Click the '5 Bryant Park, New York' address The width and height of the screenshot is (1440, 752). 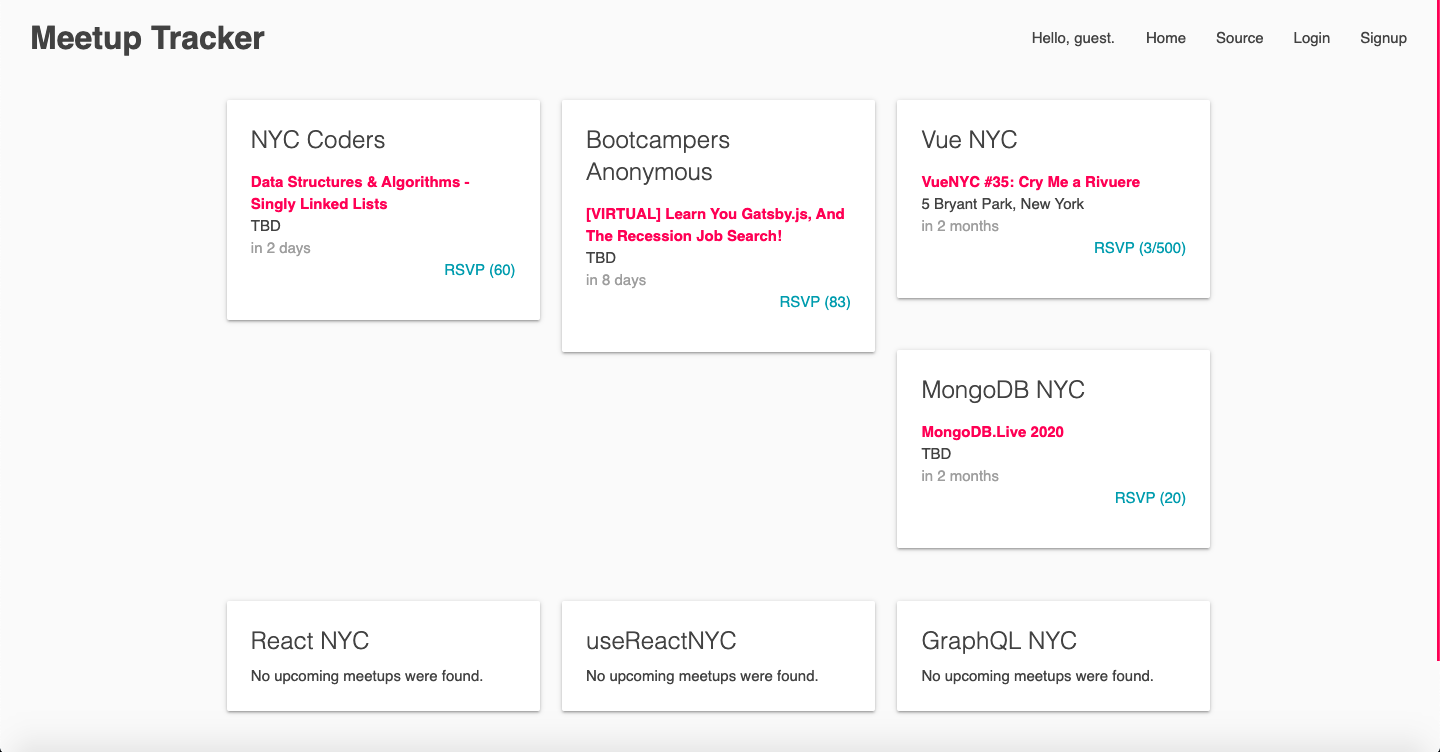[1002, 204]
